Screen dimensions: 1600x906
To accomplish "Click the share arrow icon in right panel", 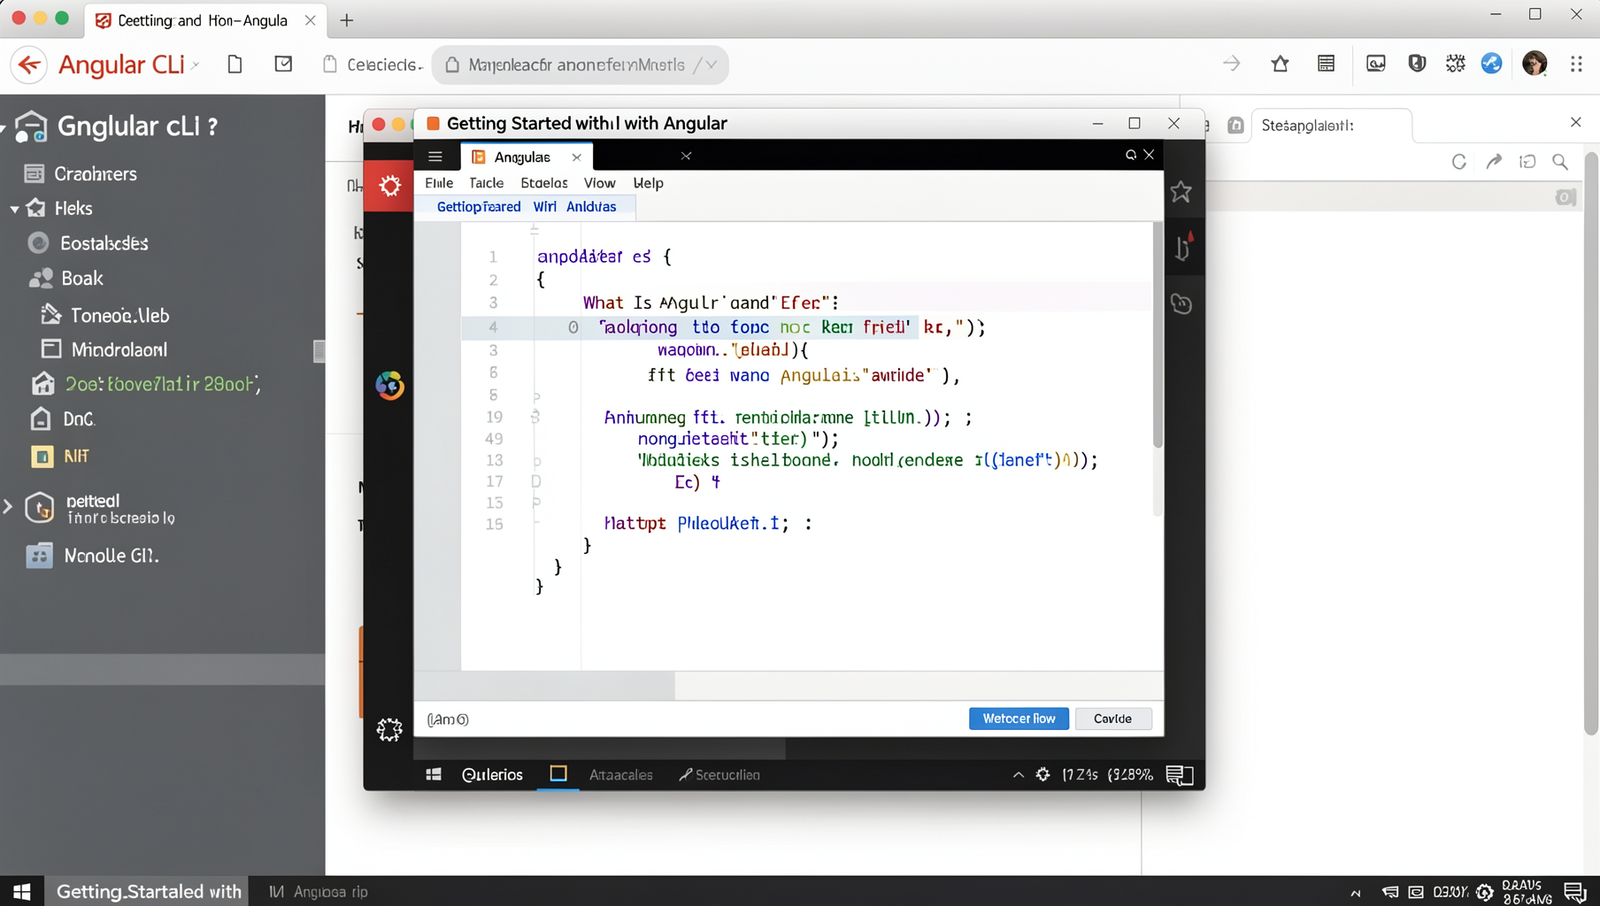I will (1493, 162).
